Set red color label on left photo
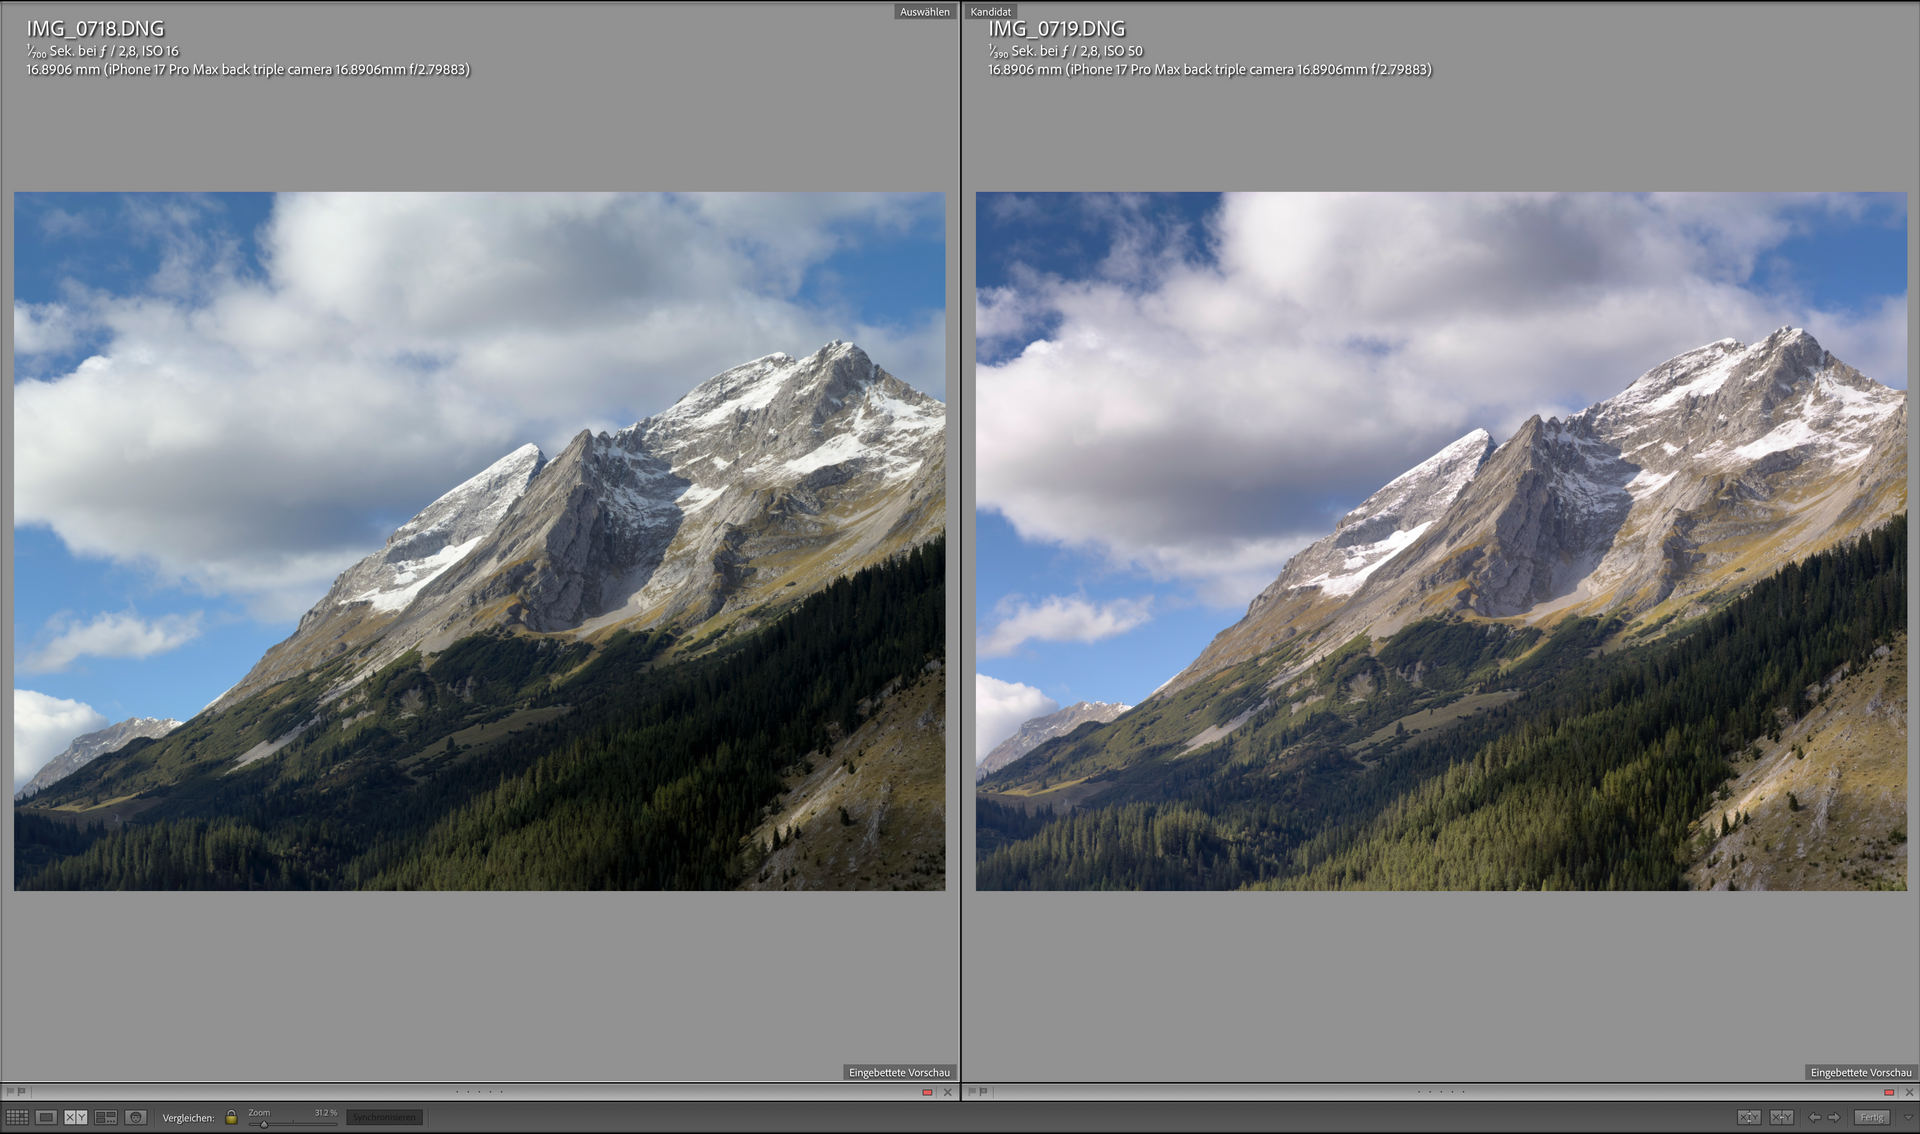The height and width of the screenshot is (1134, 1920). tap(927, 1092)
